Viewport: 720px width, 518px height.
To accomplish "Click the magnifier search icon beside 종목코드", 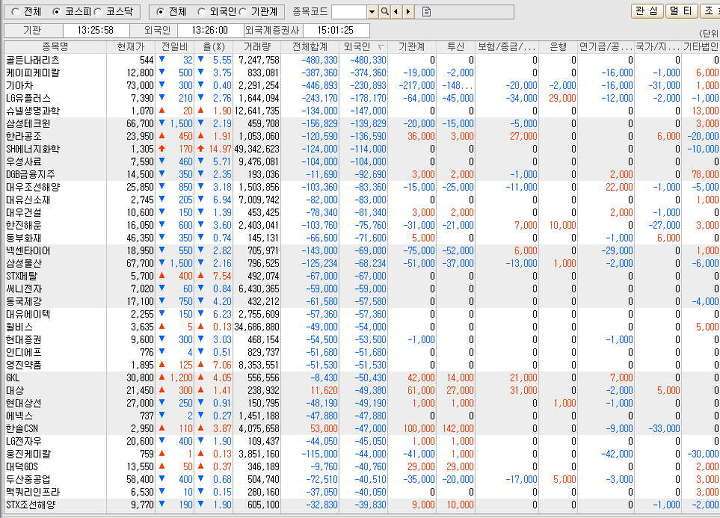I will 385,12.
